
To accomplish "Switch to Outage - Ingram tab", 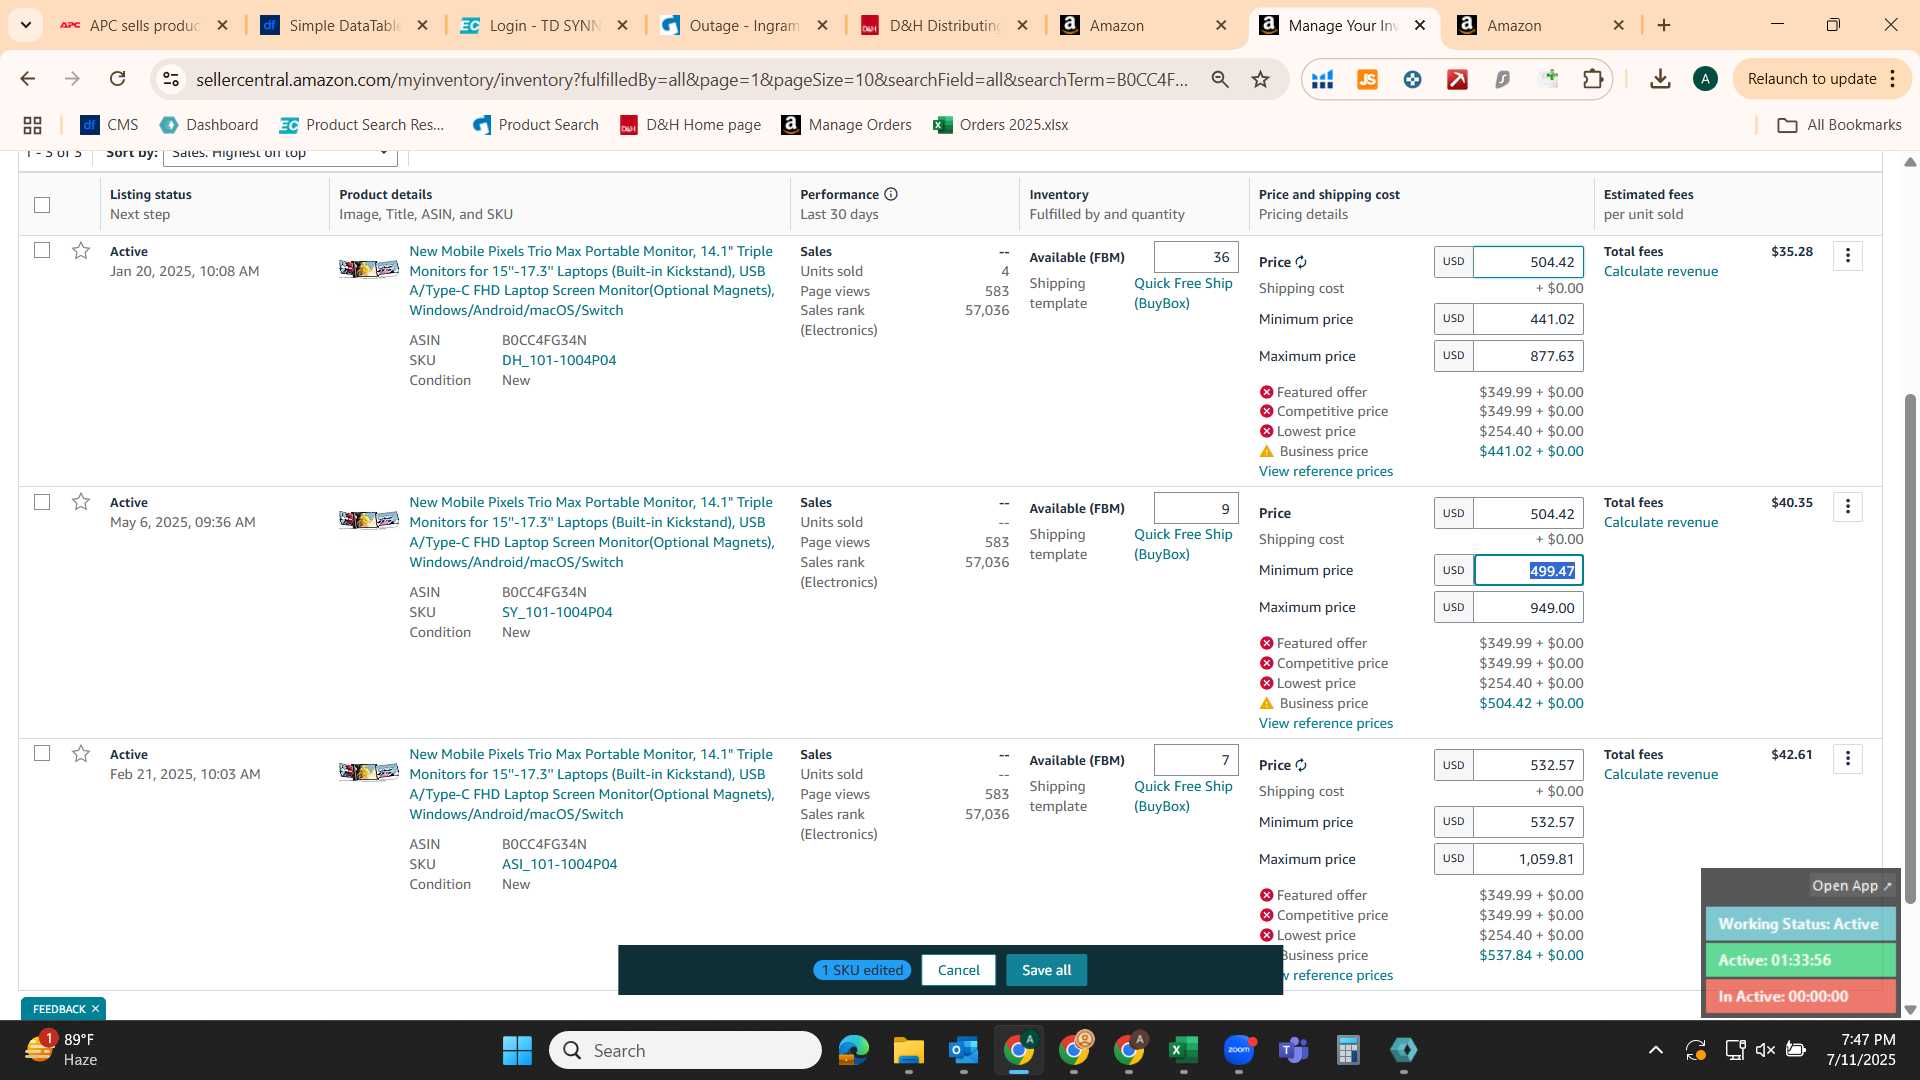I will [745, 25].
